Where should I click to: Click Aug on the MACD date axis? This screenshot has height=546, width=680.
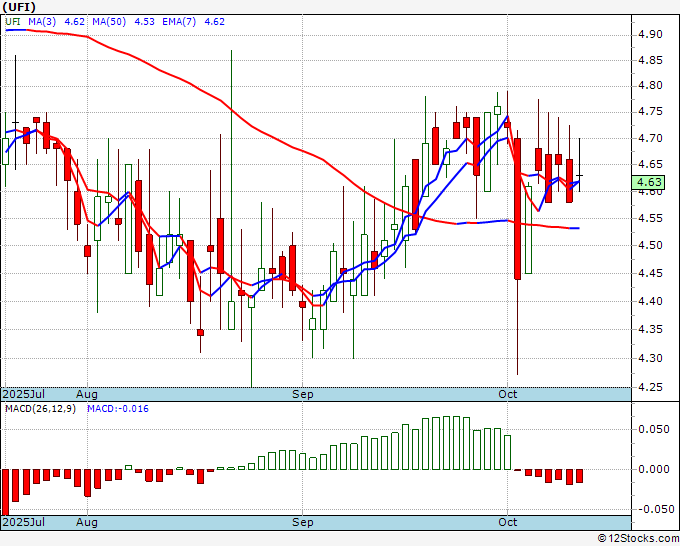point(87,522)
